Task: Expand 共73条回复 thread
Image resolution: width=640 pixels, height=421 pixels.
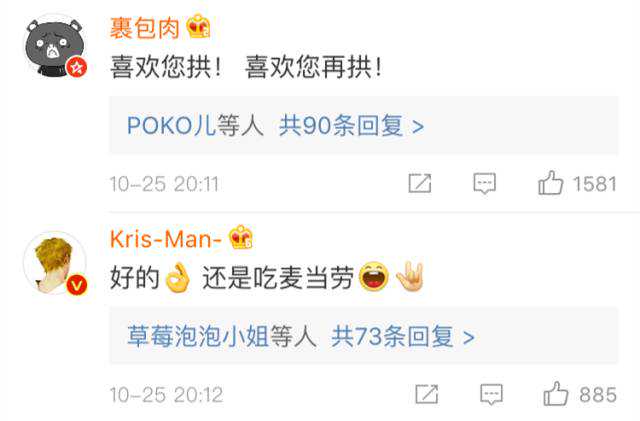Action: click(402, 337)
